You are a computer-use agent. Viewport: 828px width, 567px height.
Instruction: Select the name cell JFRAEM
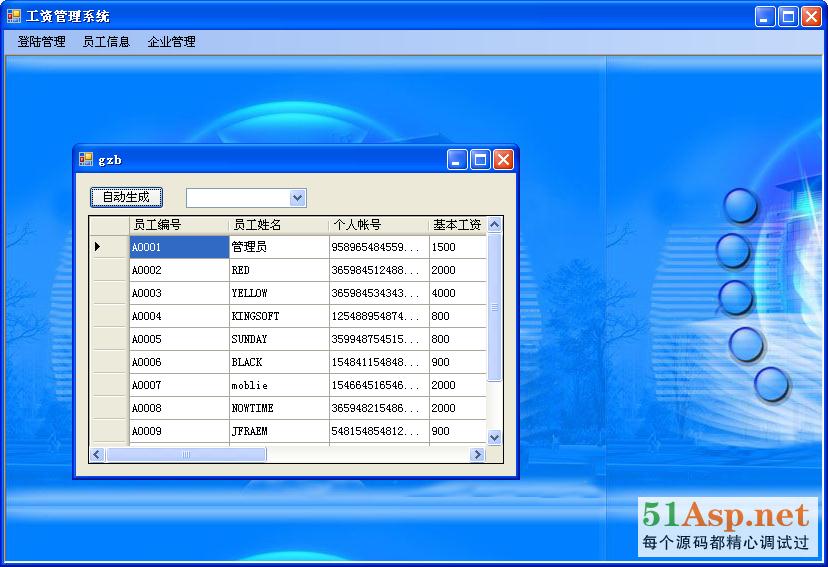coord(279,431)
